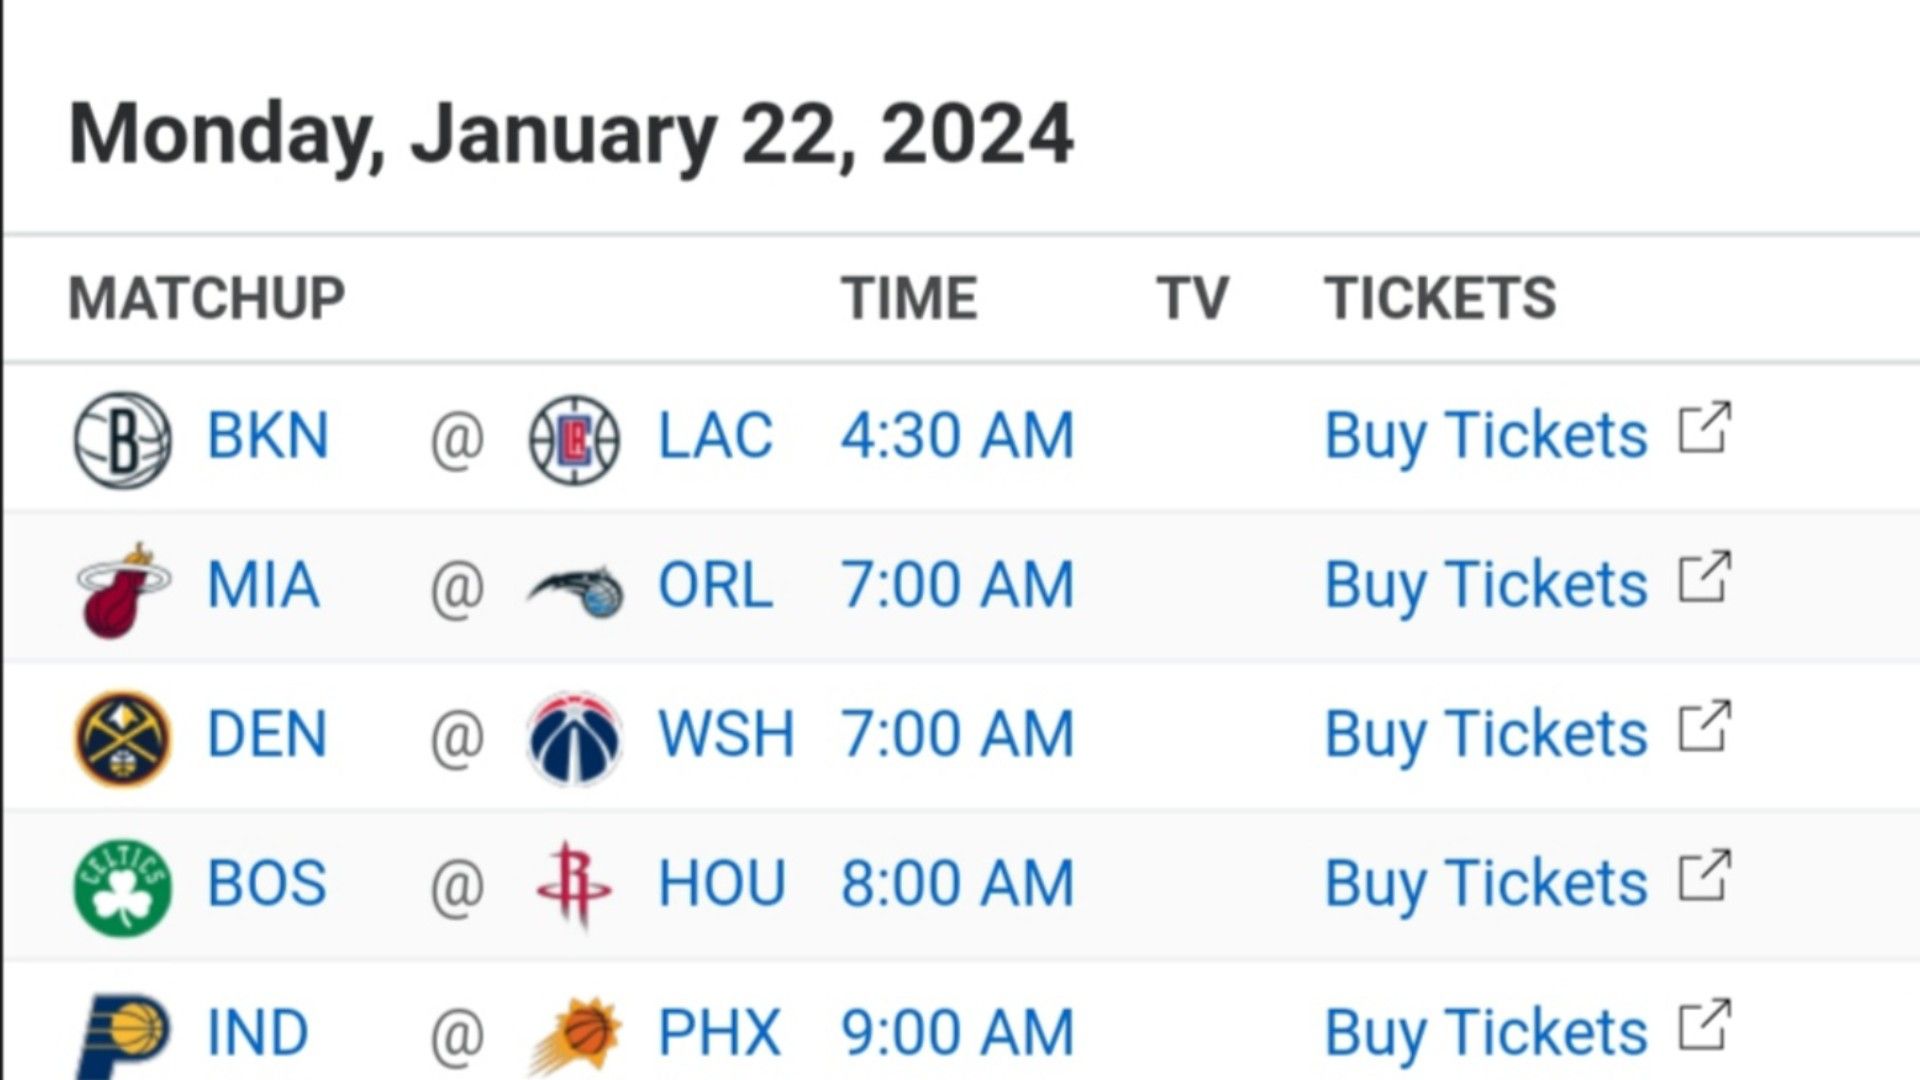The width and height of the screenshot is (1920, 1080).
Task: Open the Indiana Pacers logo
Action: 123,1036
